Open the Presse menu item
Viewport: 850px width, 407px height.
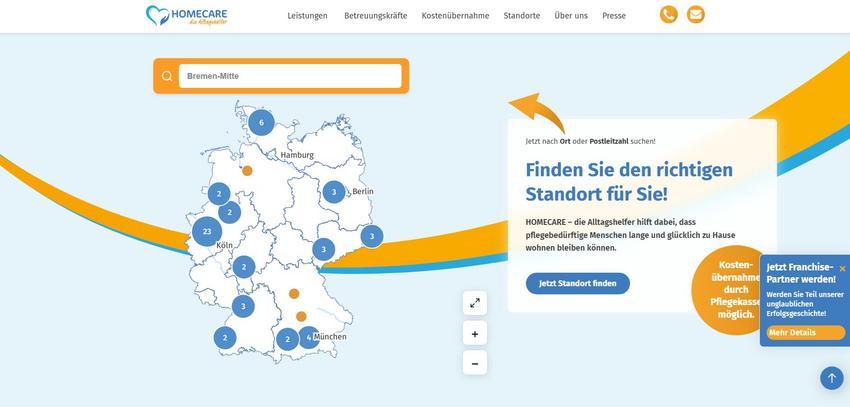614,16
